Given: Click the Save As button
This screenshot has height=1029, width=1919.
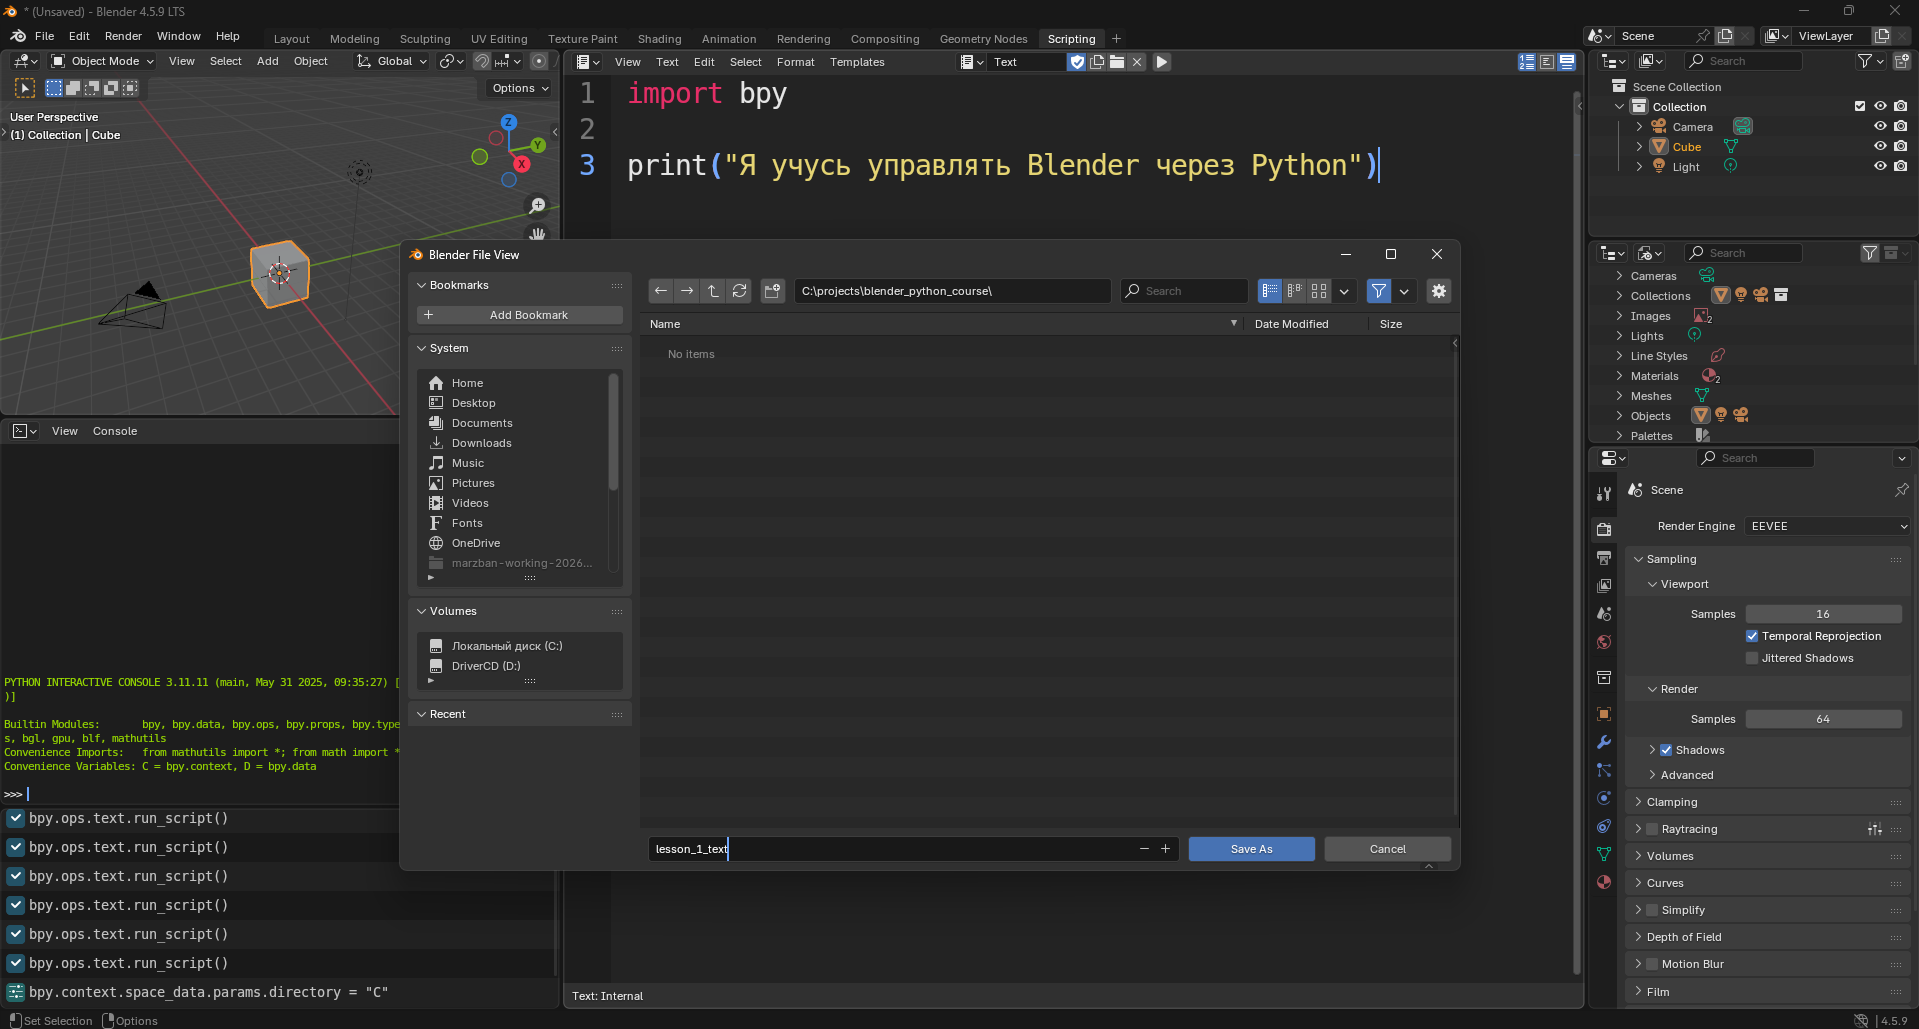Looking at the screenshot, I should click(x=1252, y=849).
